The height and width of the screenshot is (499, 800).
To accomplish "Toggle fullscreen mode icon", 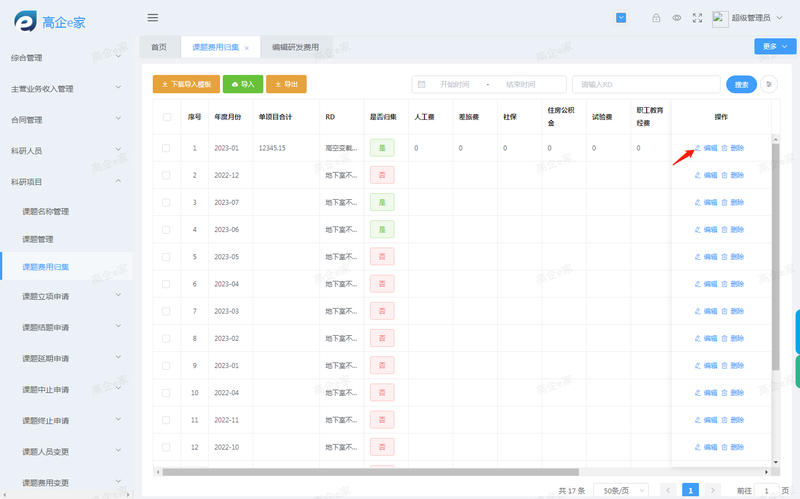I will tap(697, 18).
